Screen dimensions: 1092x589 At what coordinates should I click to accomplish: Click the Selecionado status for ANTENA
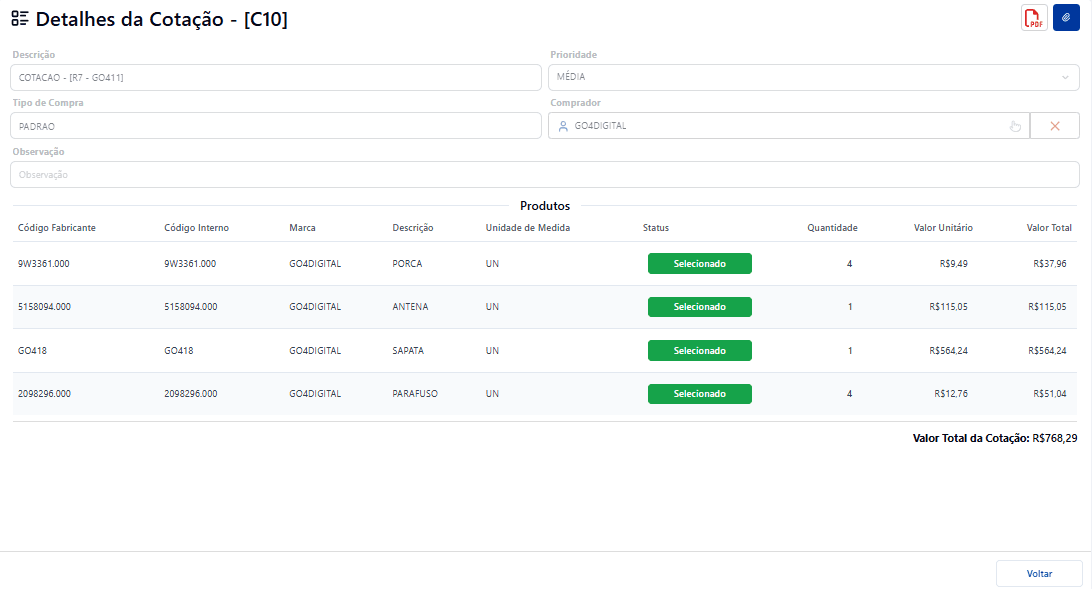(x=699, y=307)
